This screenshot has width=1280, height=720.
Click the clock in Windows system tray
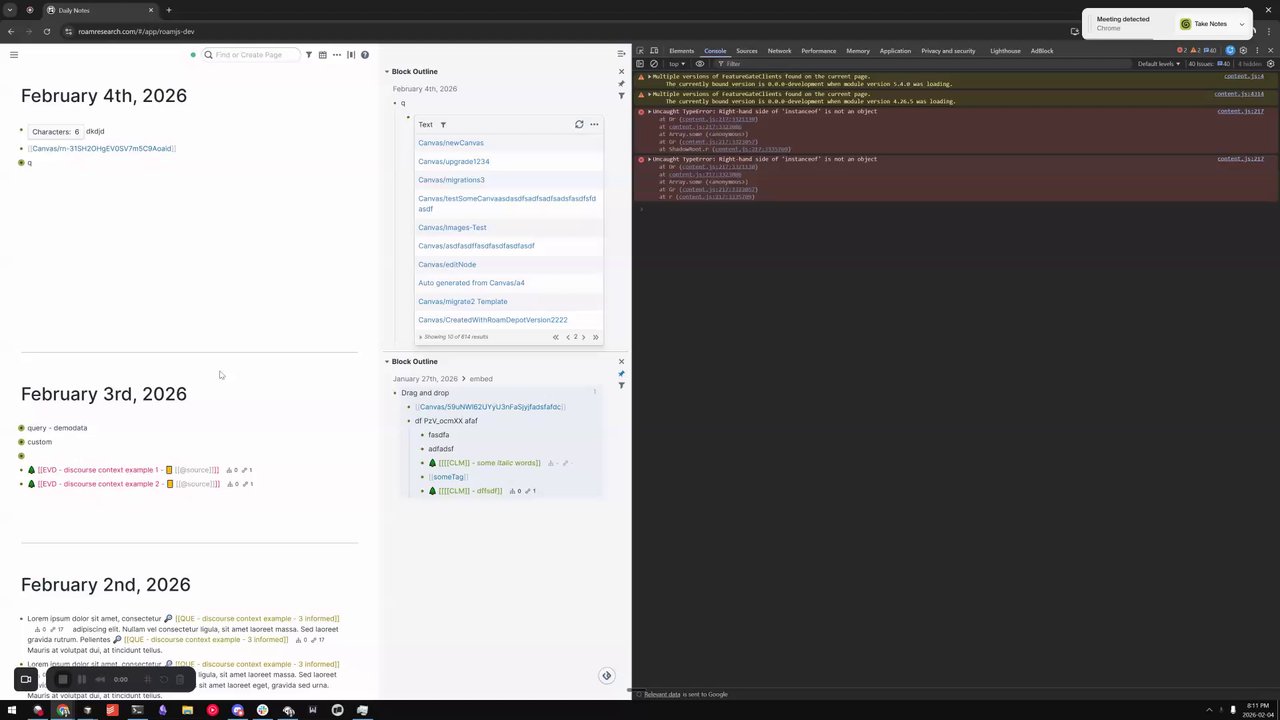tap(1258, 710)
